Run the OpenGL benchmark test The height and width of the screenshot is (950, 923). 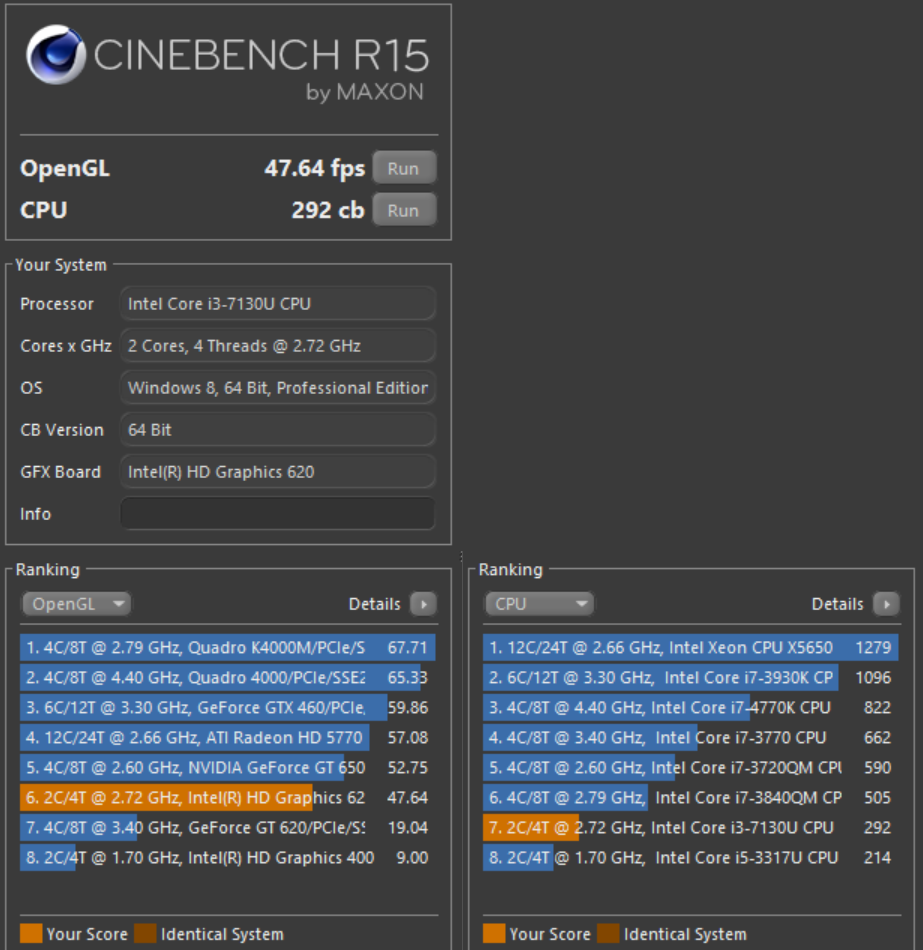pos(403,168)
